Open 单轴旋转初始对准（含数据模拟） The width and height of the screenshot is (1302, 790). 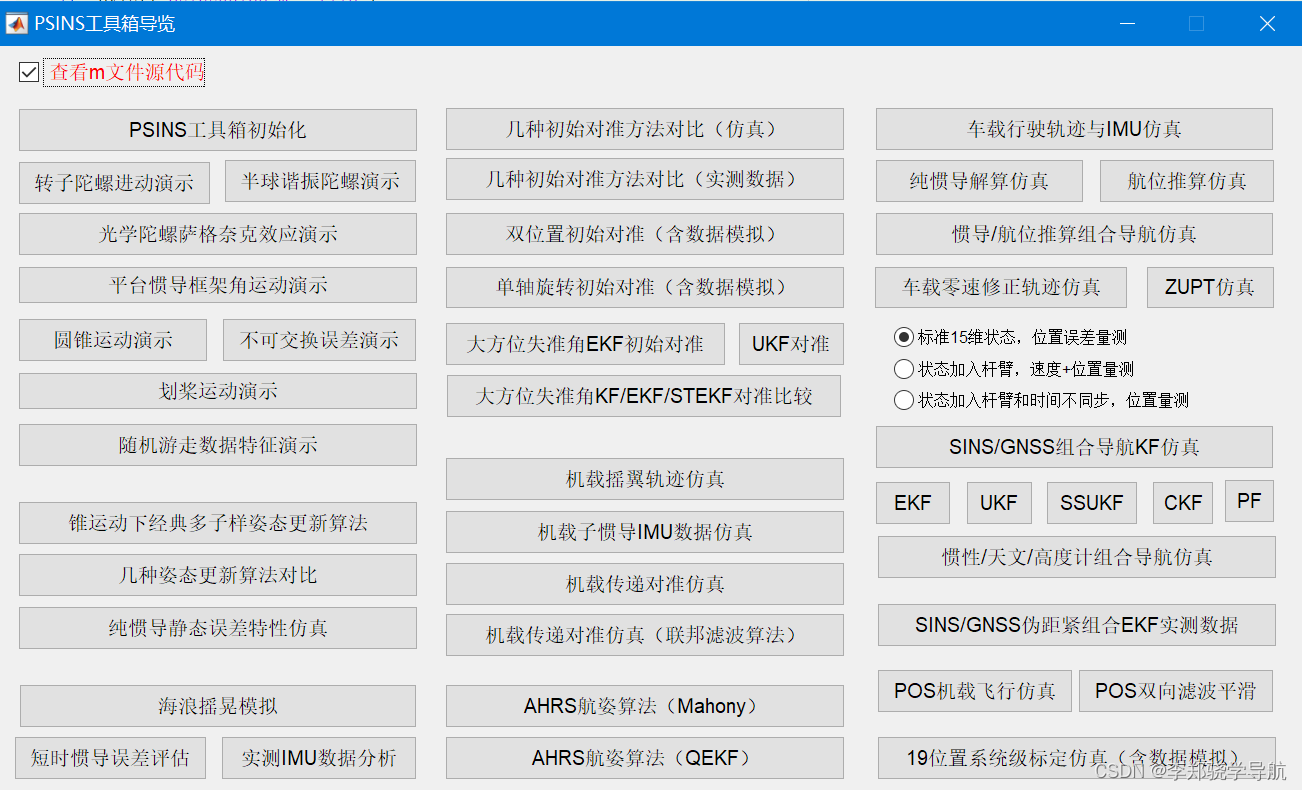coord(645,287)
